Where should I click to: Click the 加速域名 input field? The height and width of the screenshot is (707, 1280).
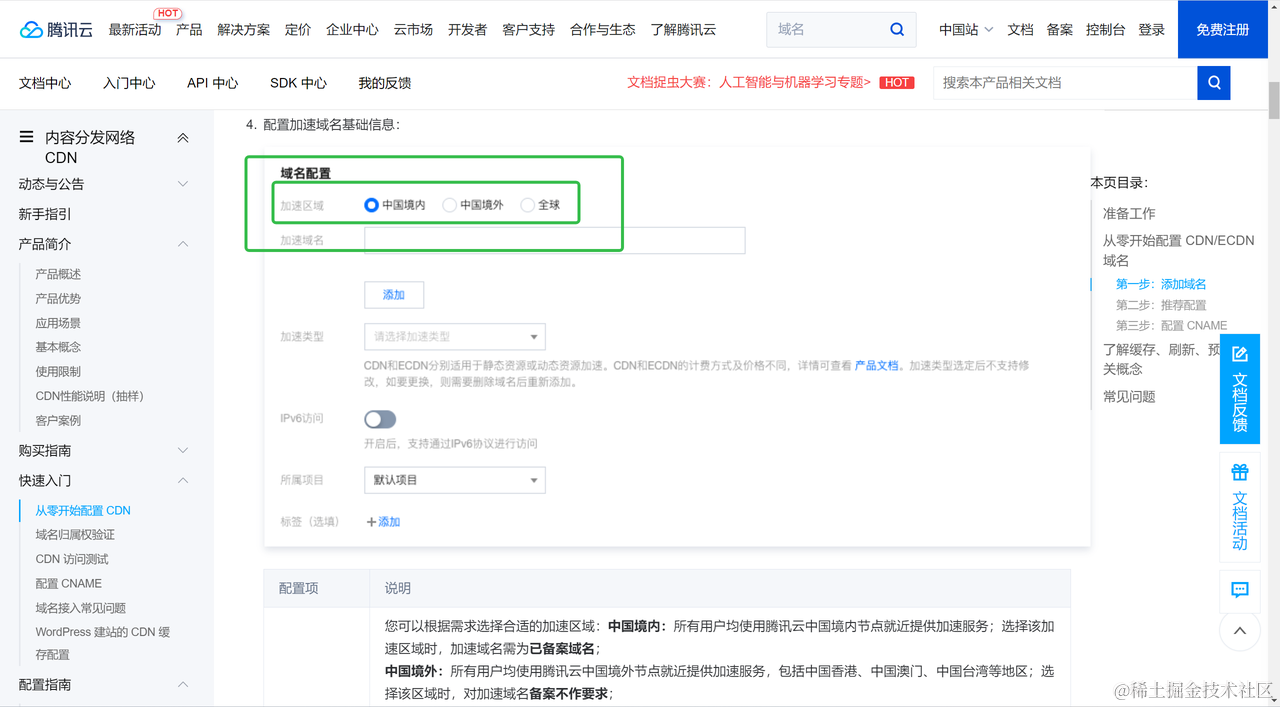point(555,241)
